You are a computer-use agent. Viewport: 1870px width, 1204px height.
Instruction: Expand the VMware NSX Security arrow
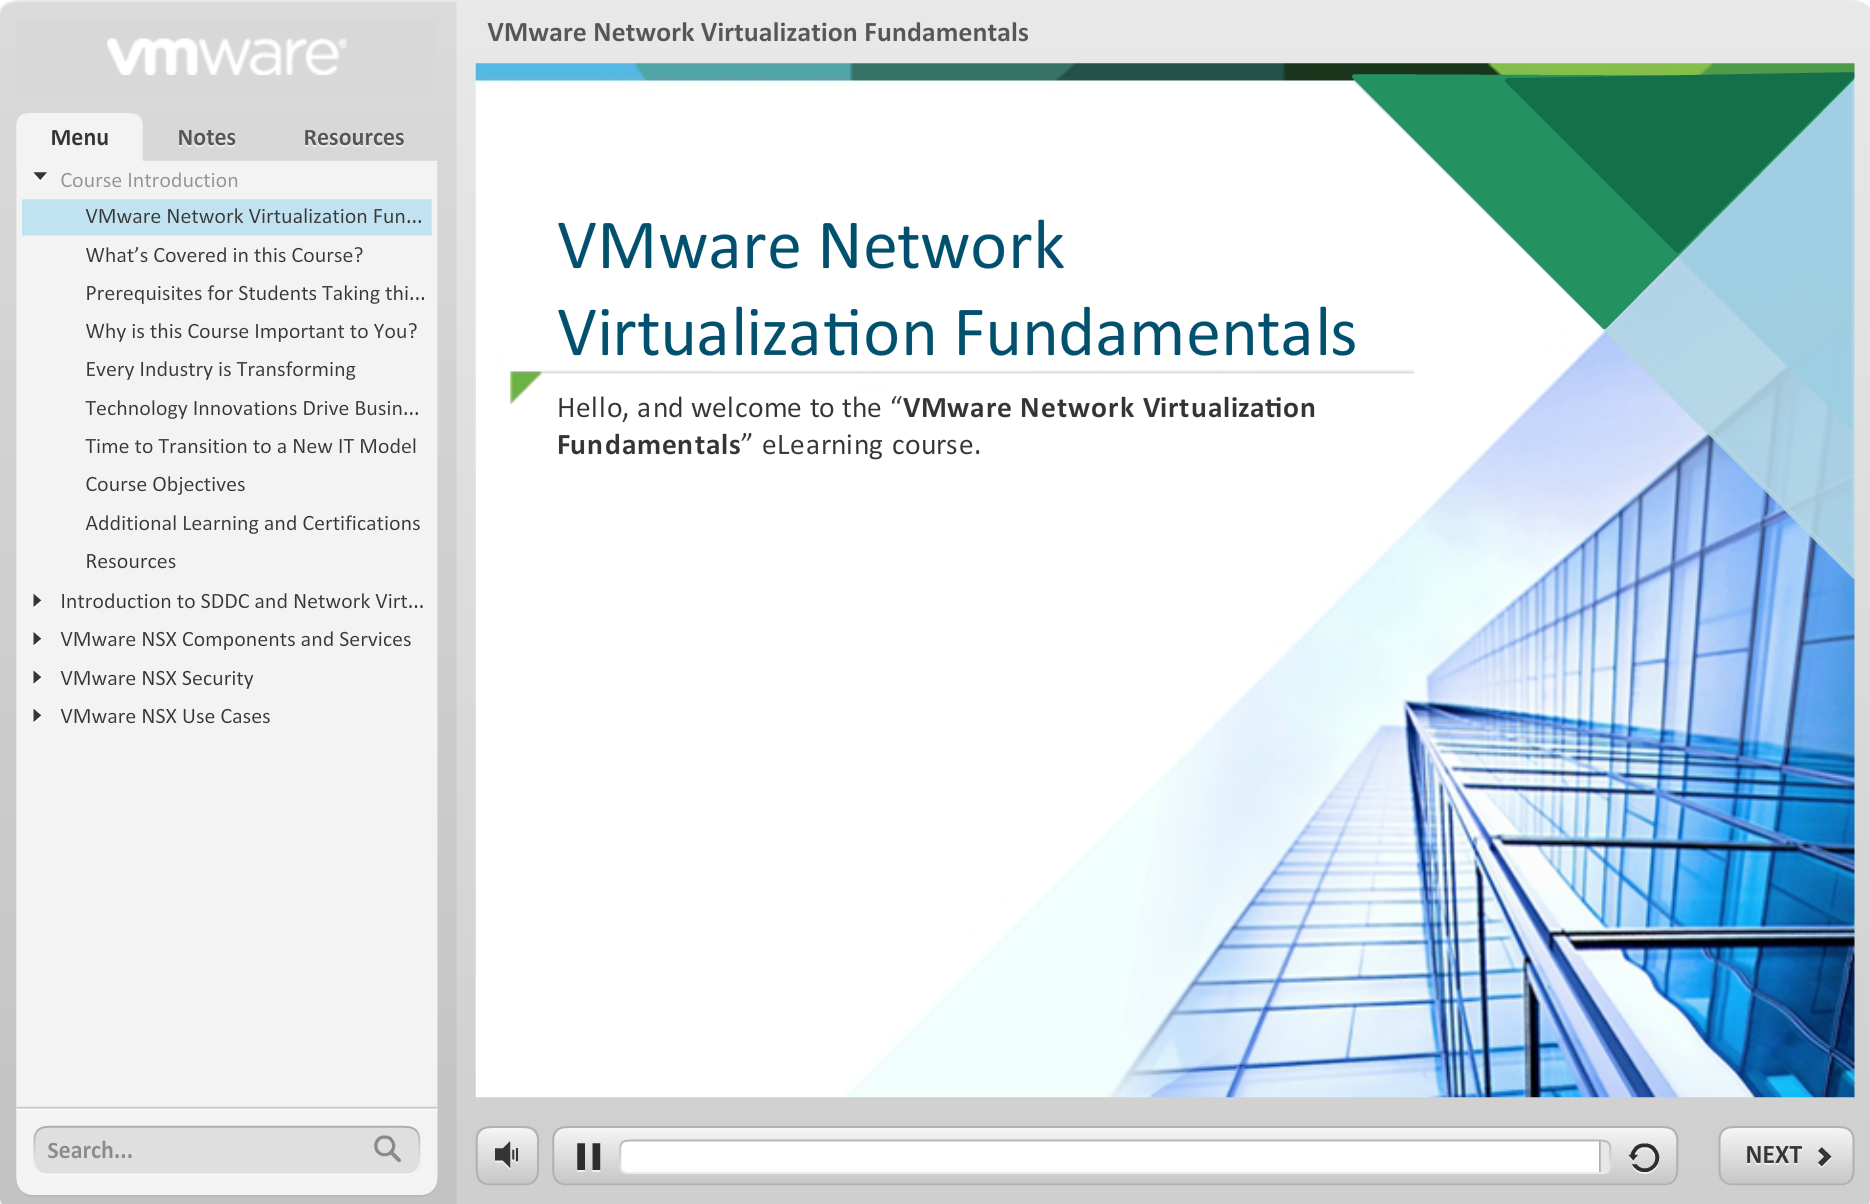[38, 677]
